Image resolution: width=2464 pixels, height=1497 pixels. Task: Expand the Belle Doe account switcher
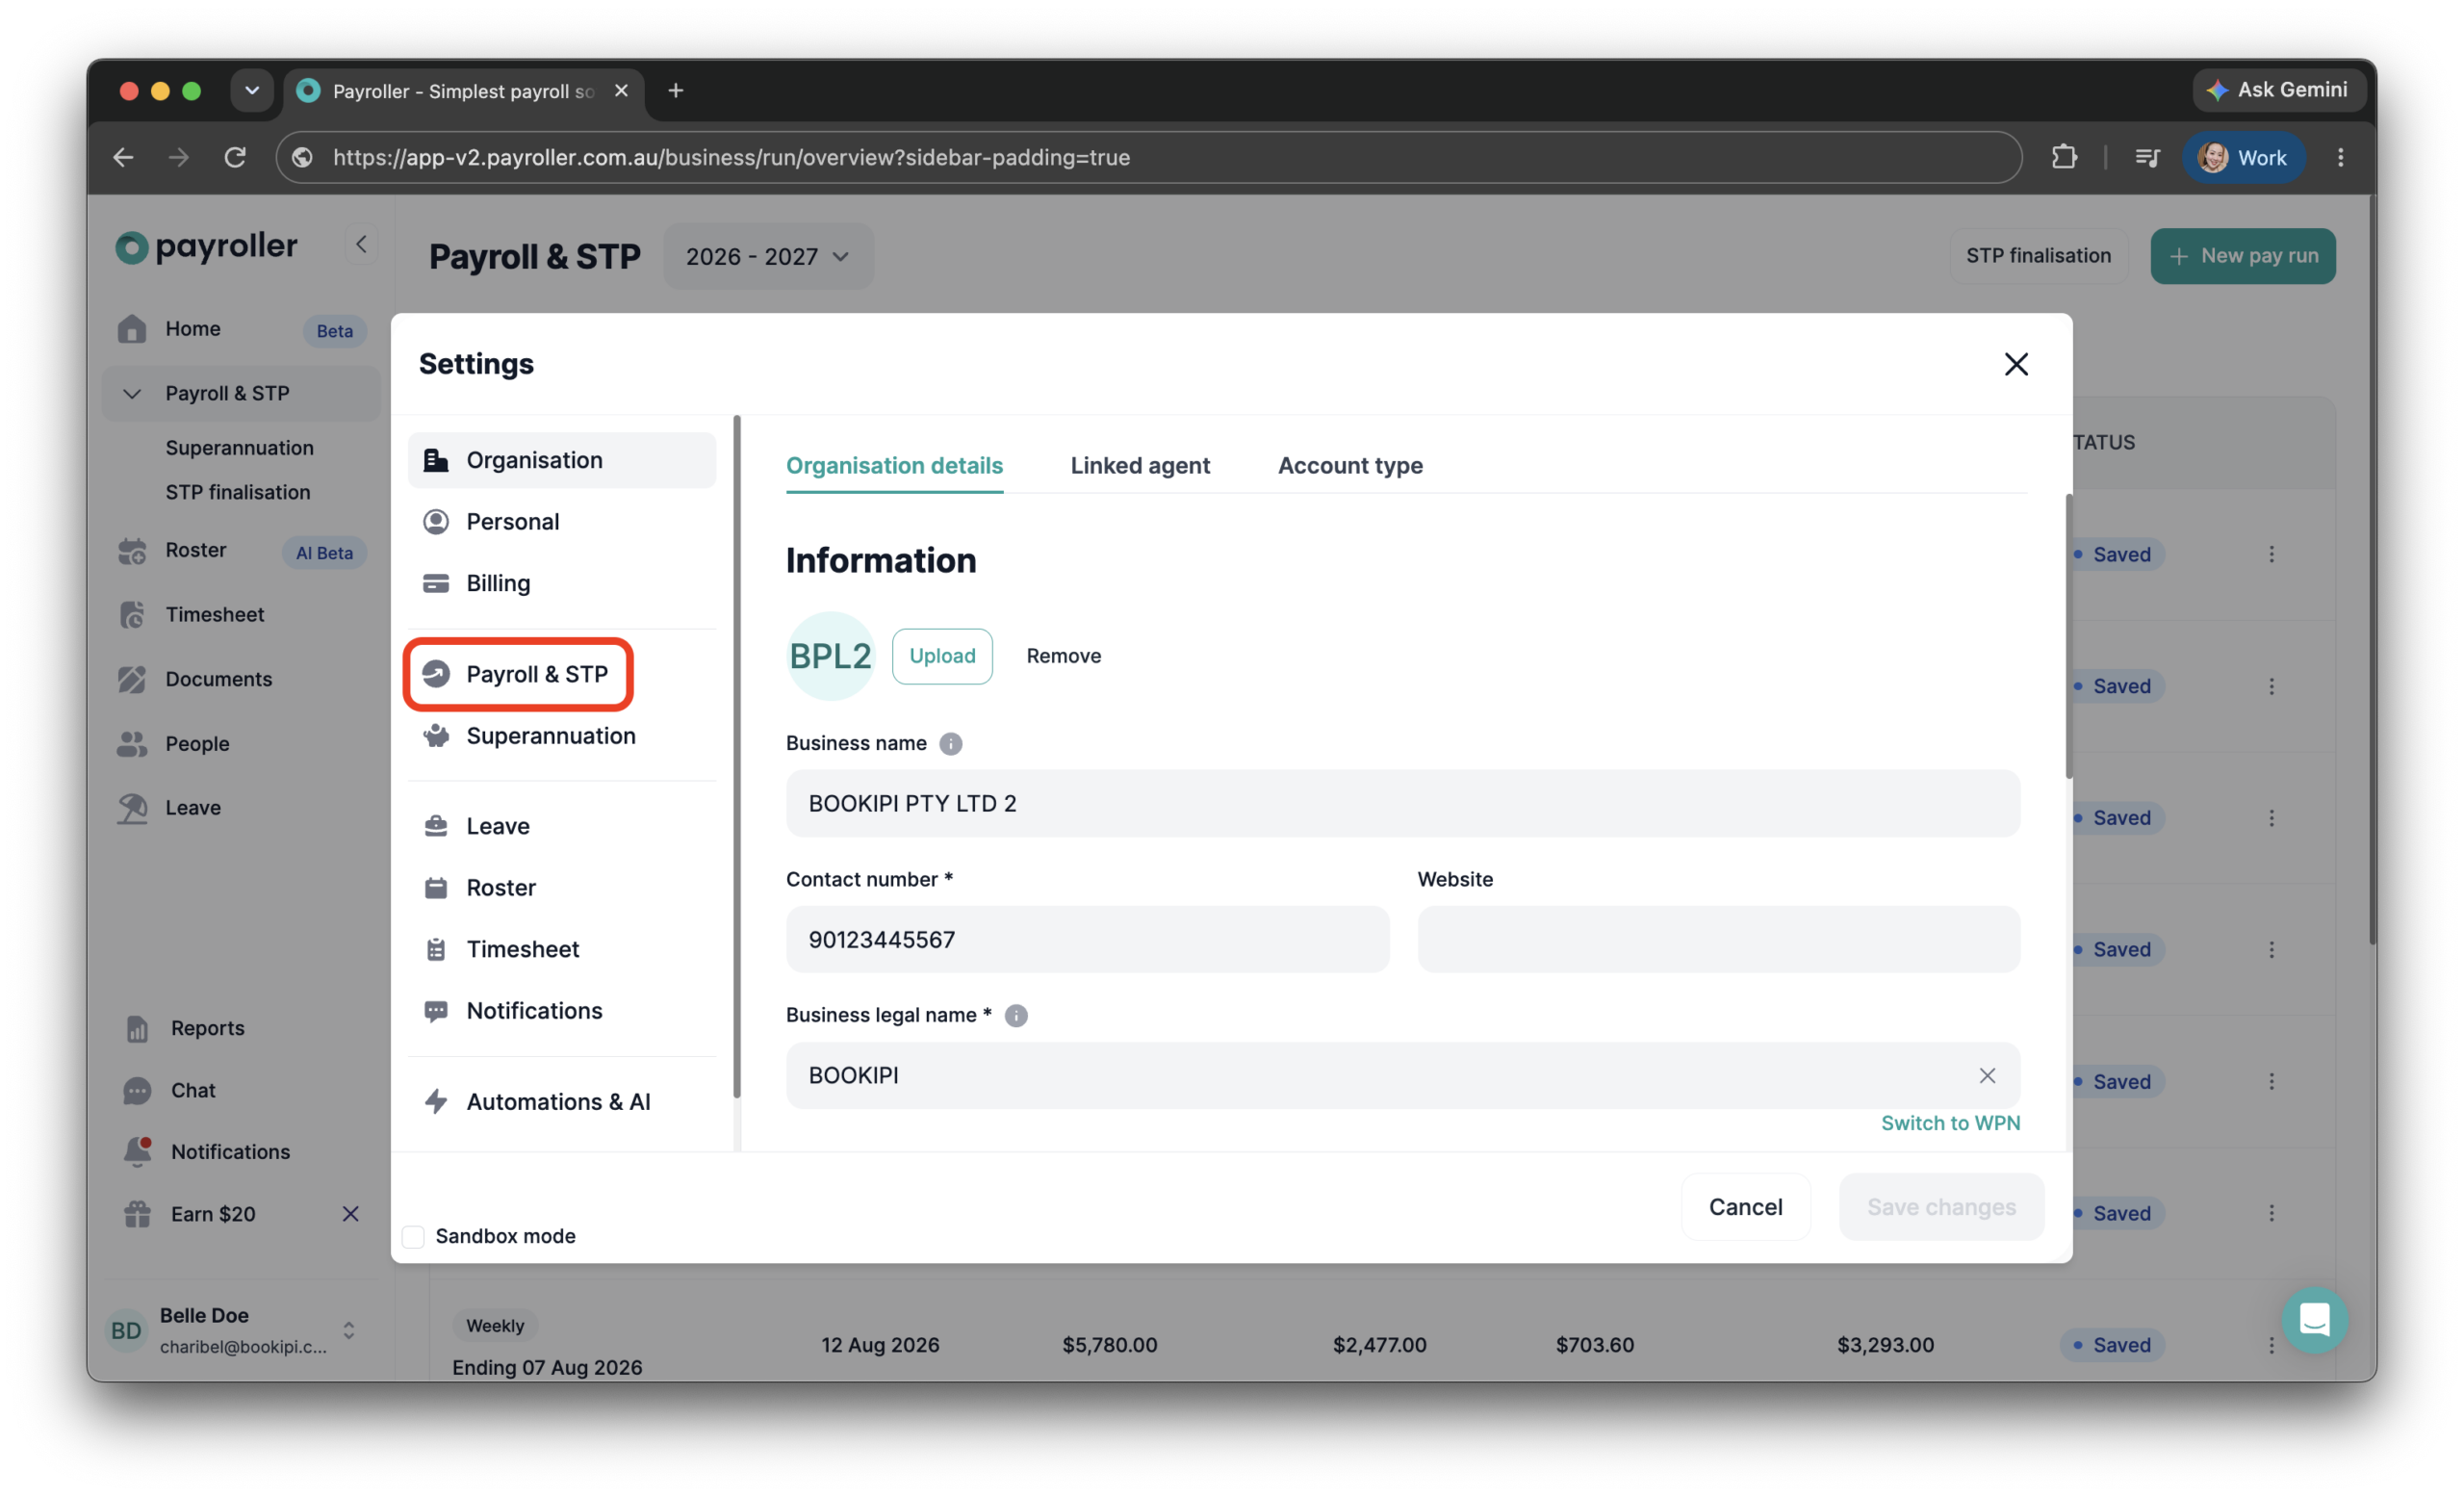(x=349, y=1331)
